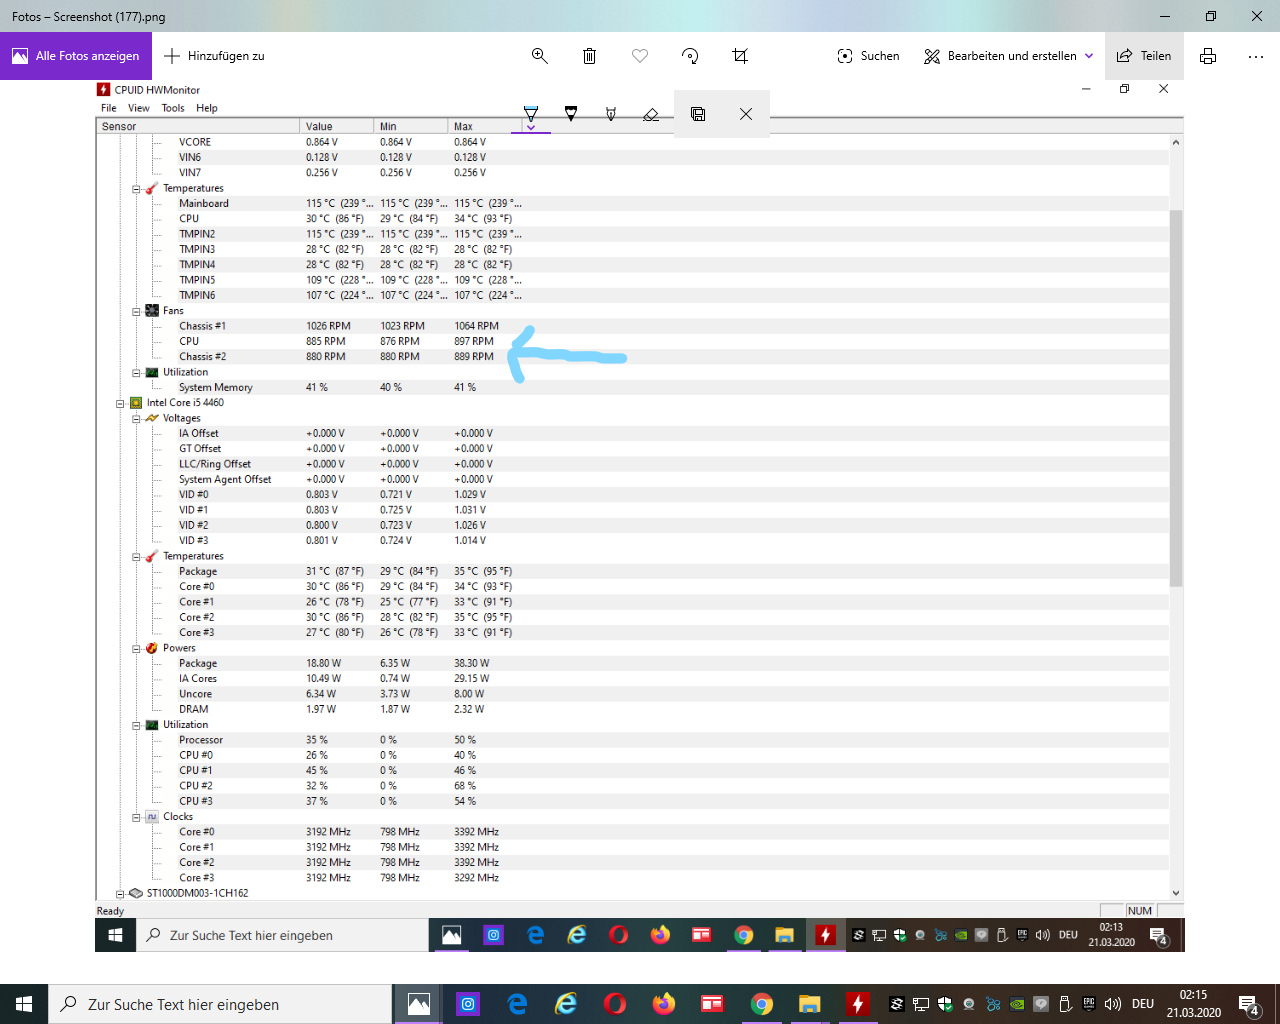The height and width of the screenshot is (1024, 1280).
Task: Open the three-dots more options menu
Action: coord(1256,56)
